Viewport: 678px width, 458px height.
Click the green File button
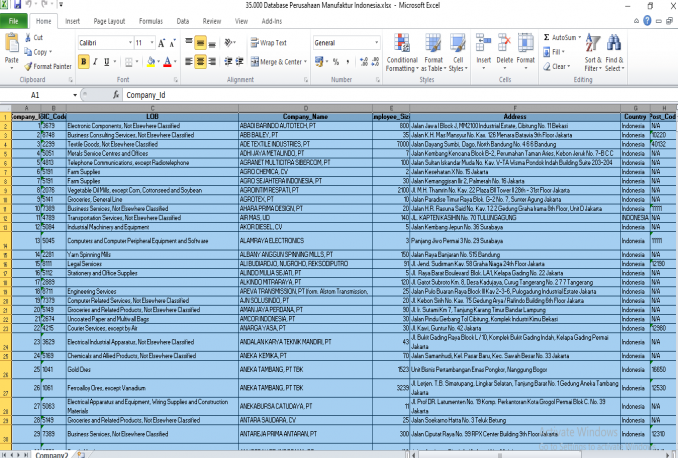coord(15,20)
